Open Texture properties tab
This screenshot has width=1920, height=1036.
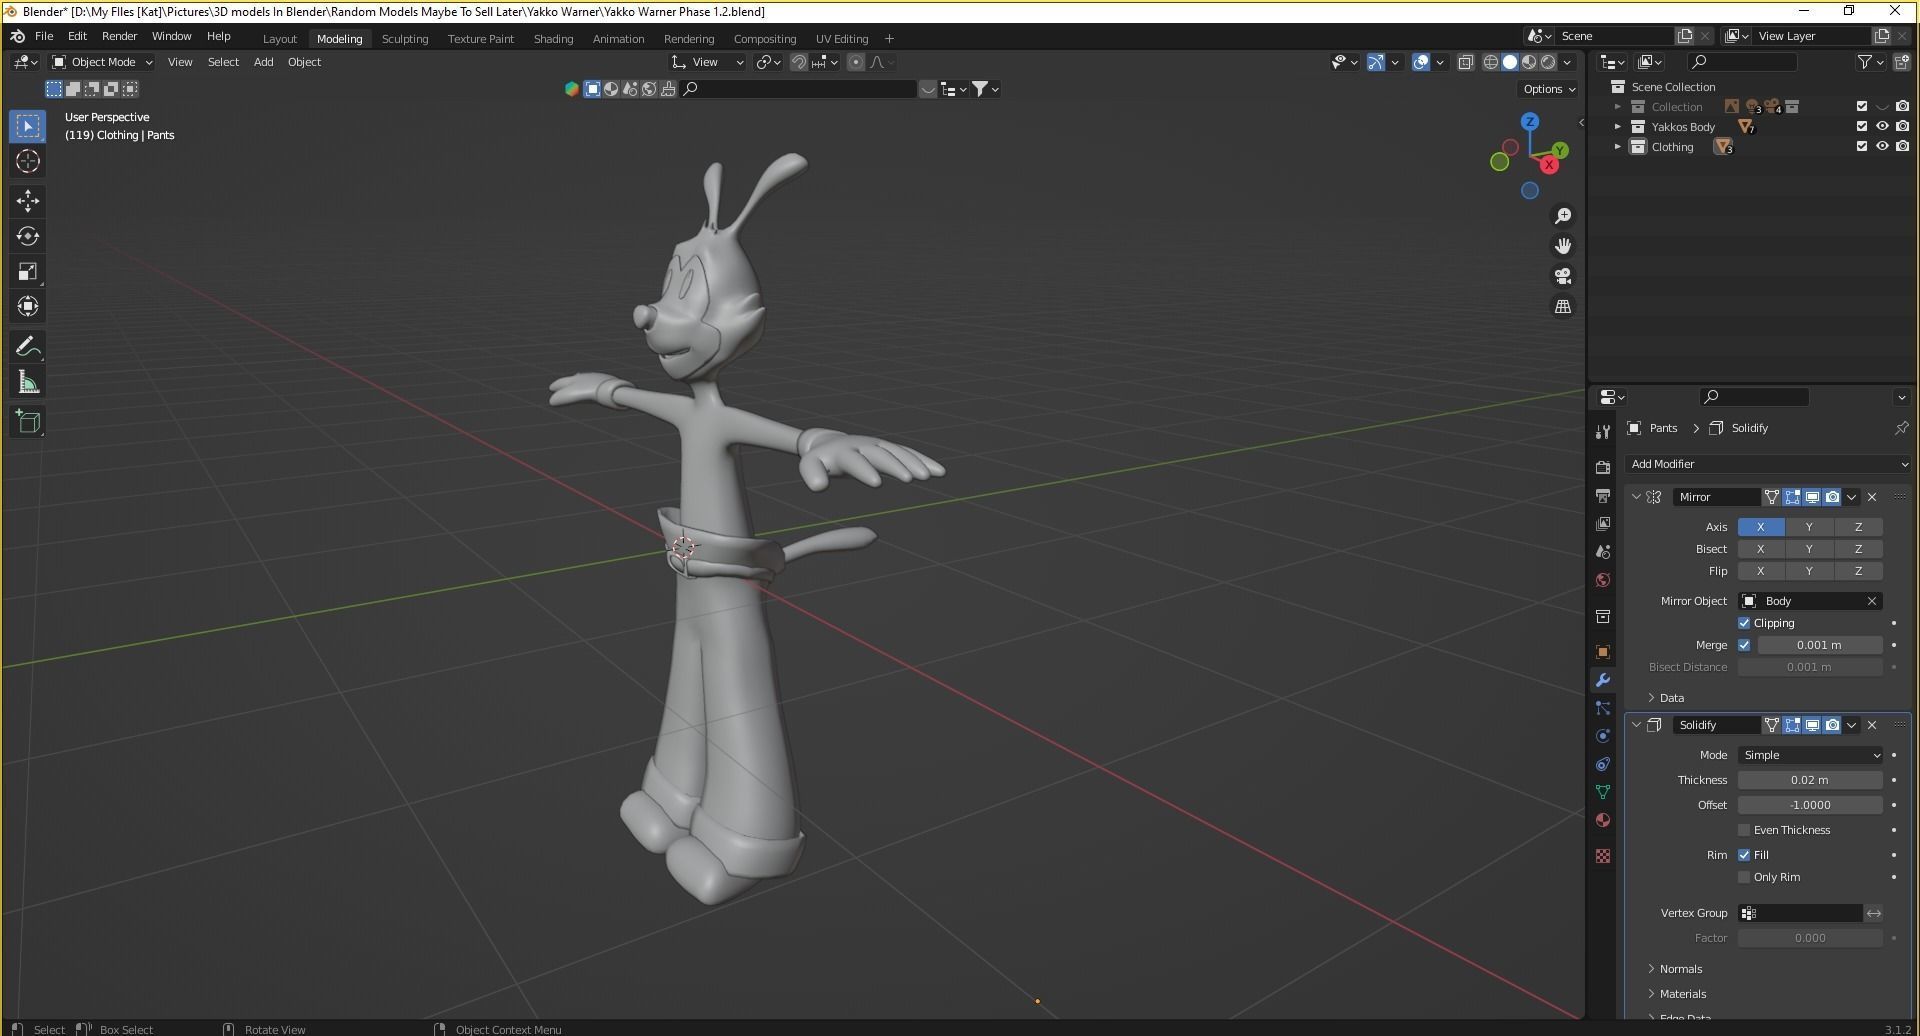click(x=1603, y=856)
